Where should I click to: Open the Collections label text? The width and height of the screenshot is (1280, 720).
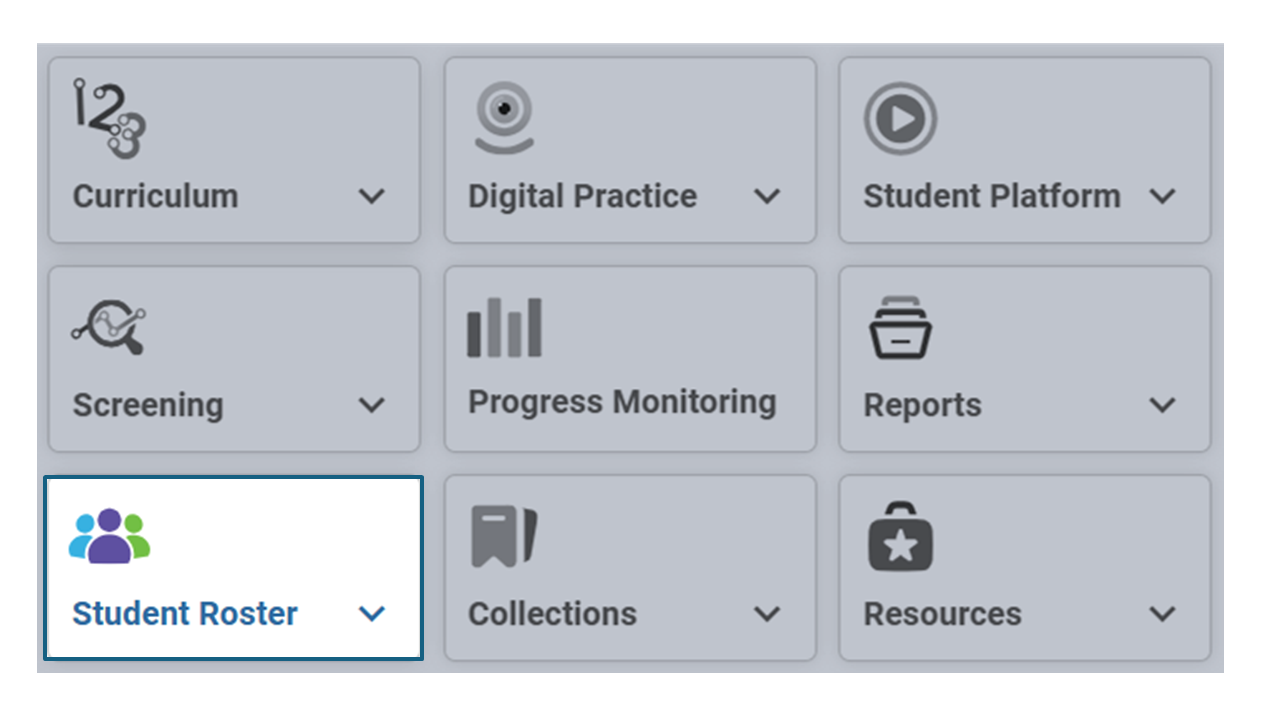pos(552,613)
